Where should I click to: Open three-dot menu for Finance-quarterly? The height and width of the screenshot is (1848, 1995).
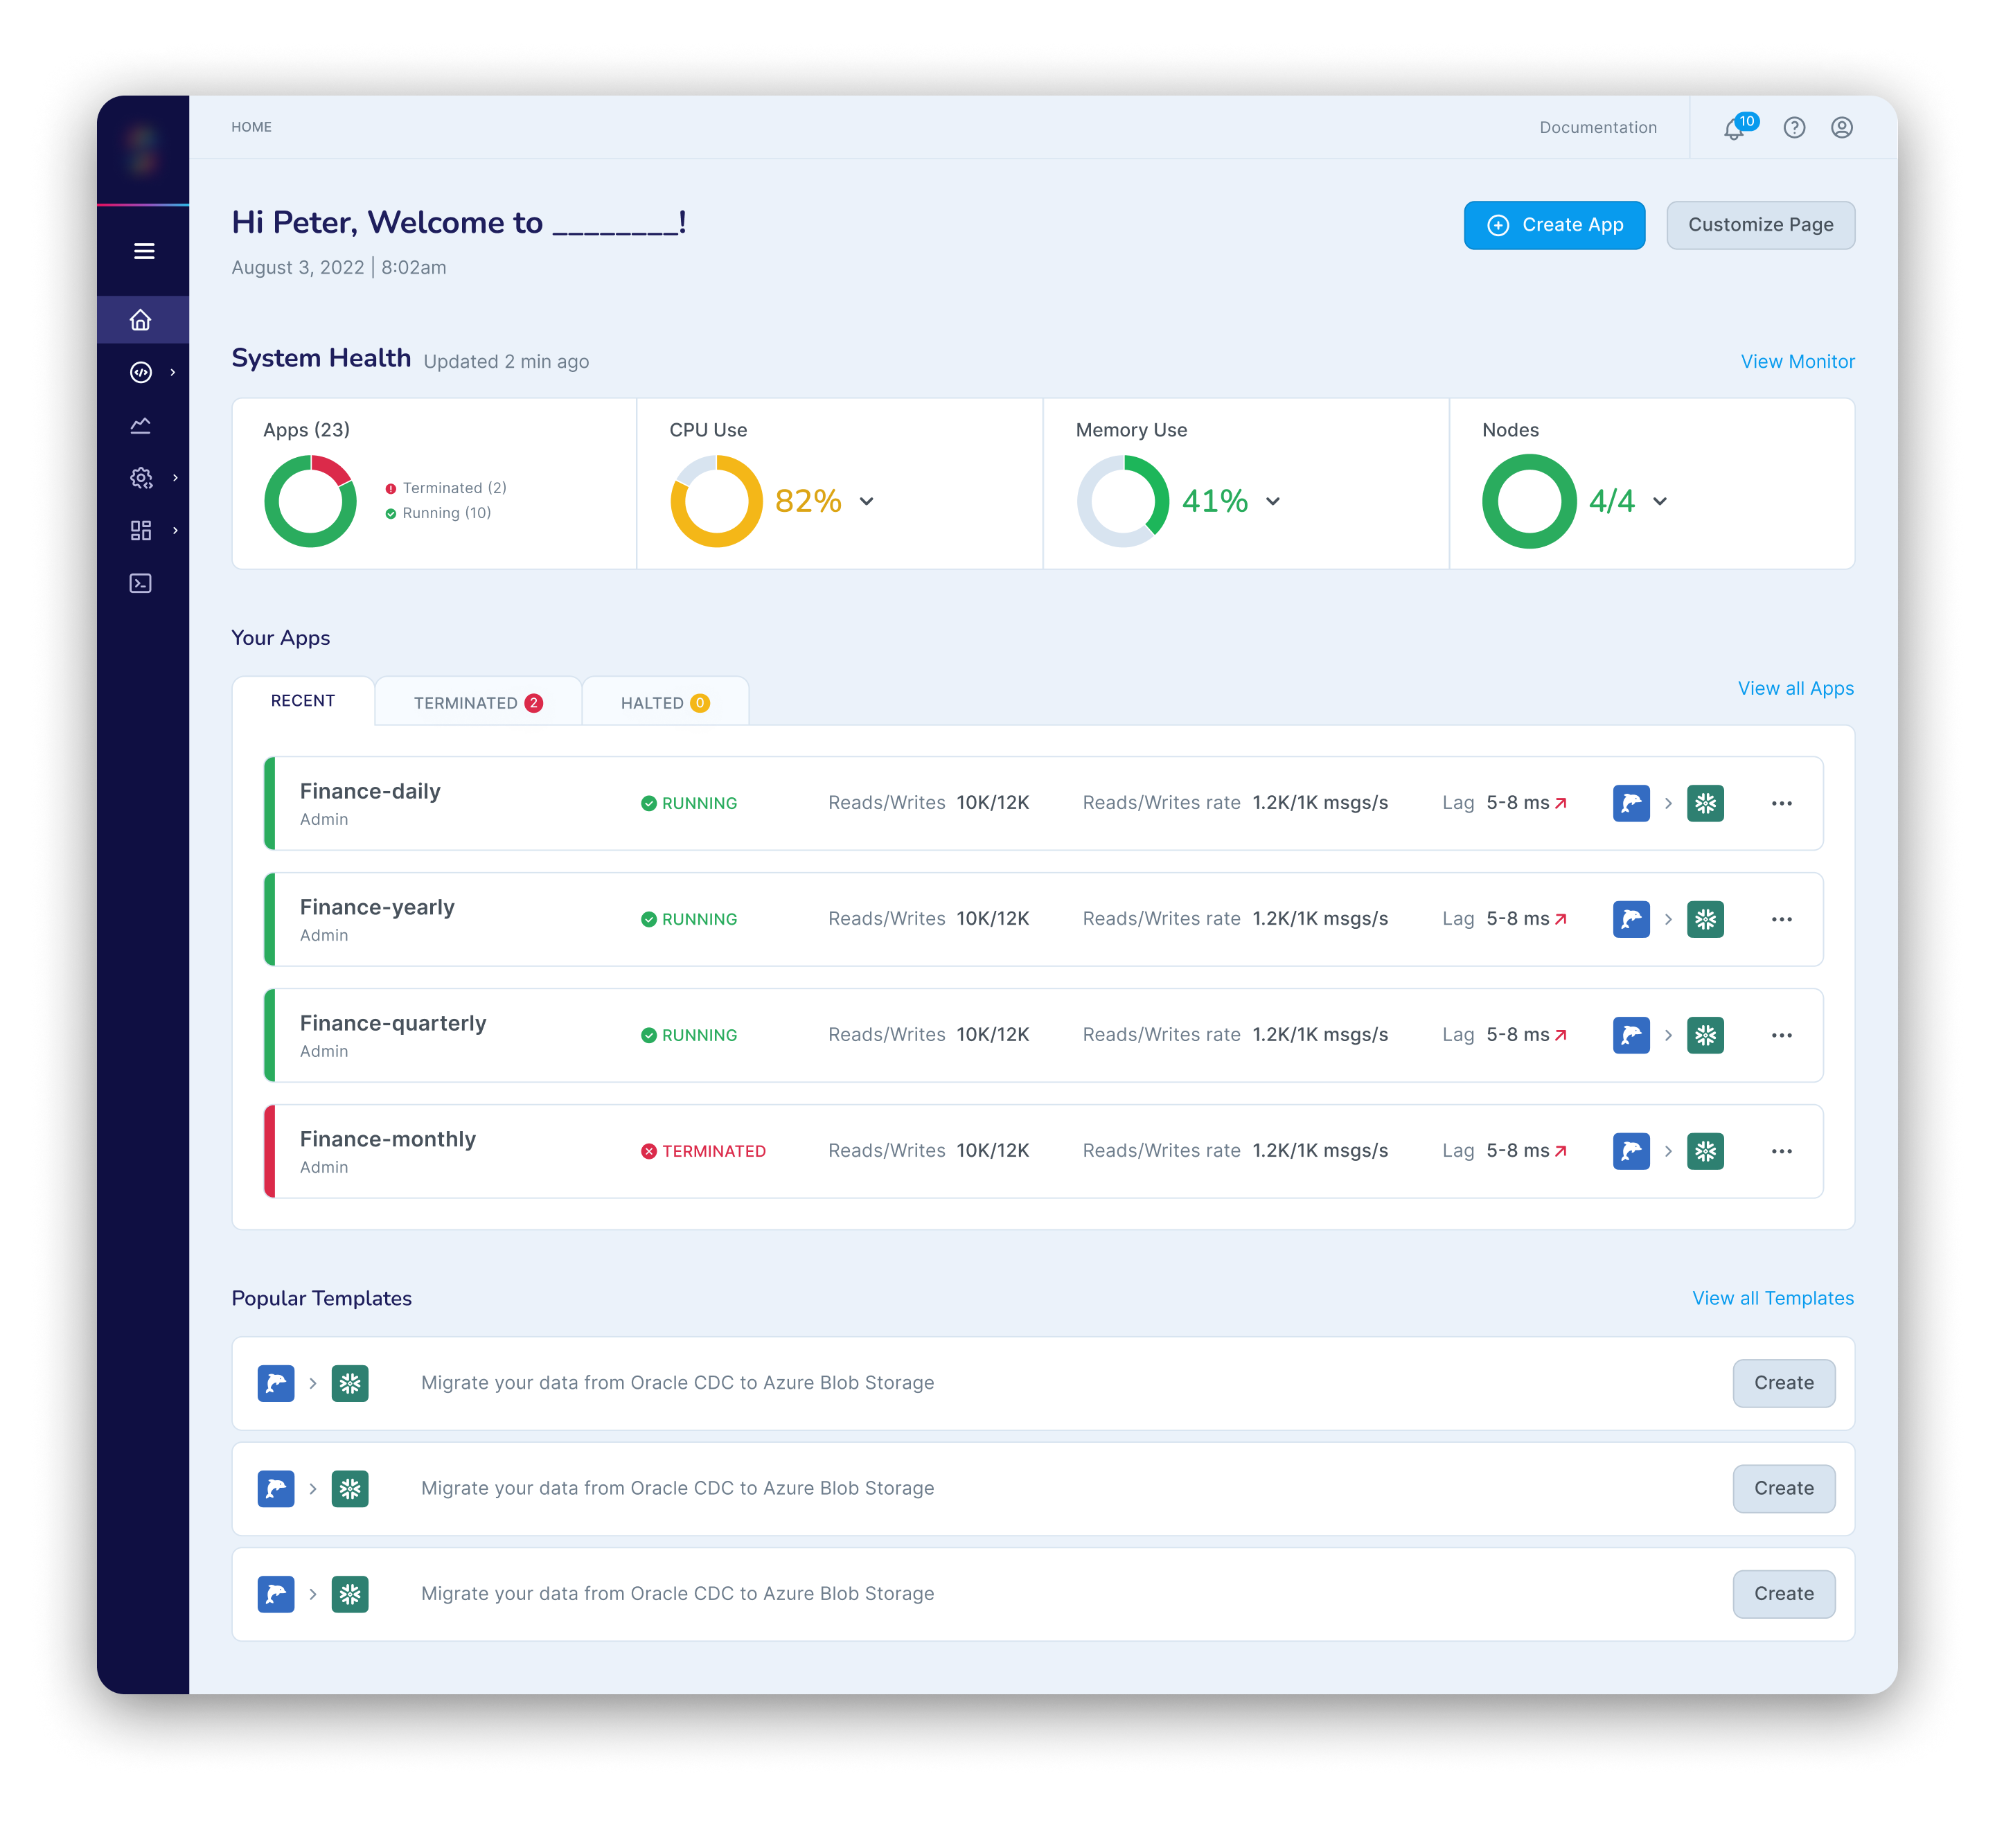1781,1035
